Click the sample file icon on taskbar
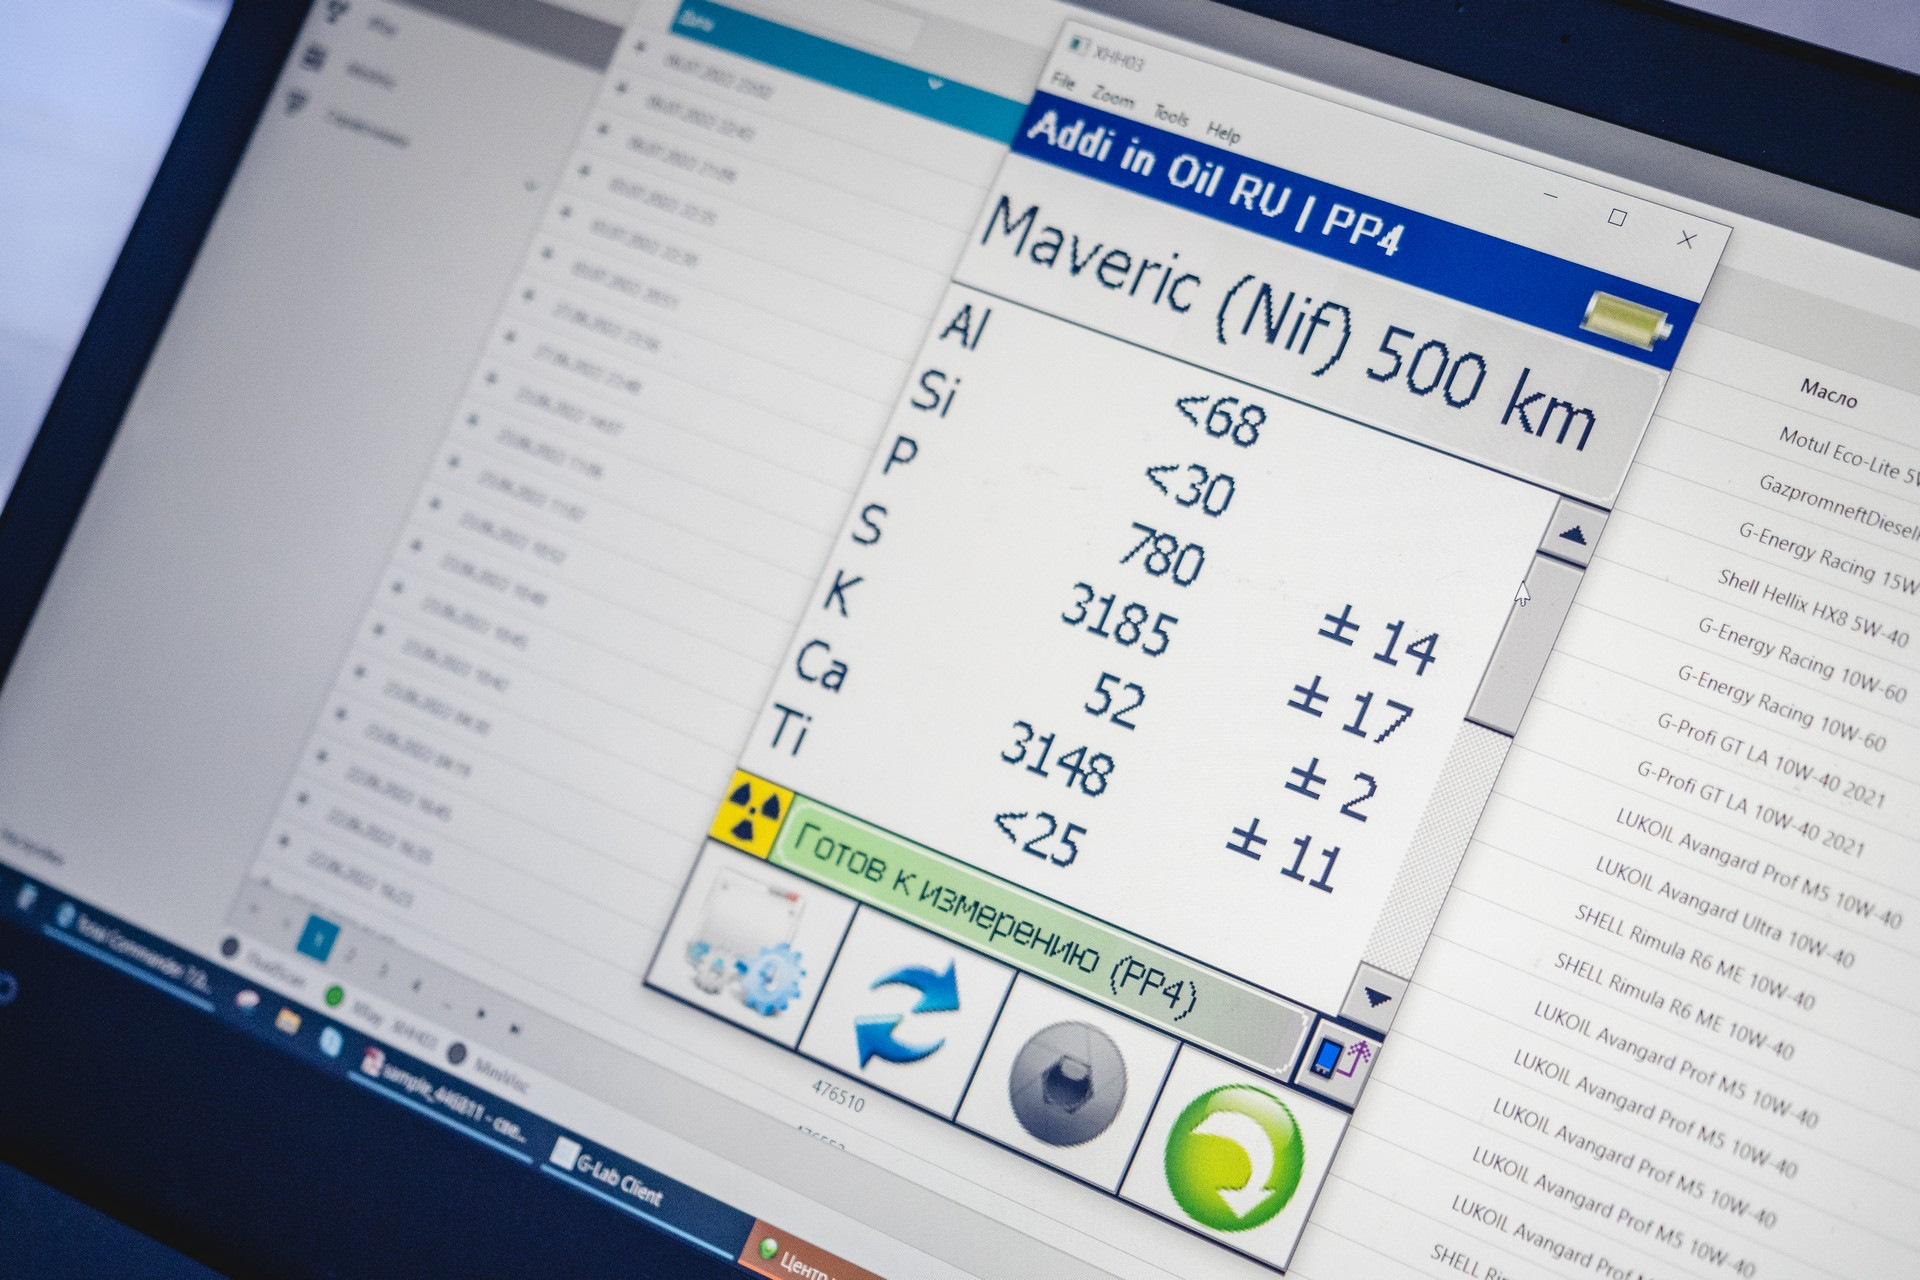Image resolution: width=1920 pixels, height=1280 pixels. pyautogui.click(x=373, y=1063)
